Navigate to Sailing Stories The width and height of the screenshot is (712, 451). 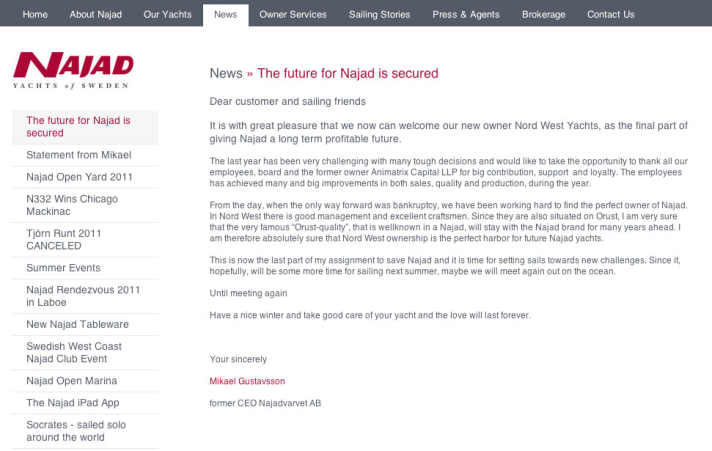pyautogui.click(x=379, y=15)
